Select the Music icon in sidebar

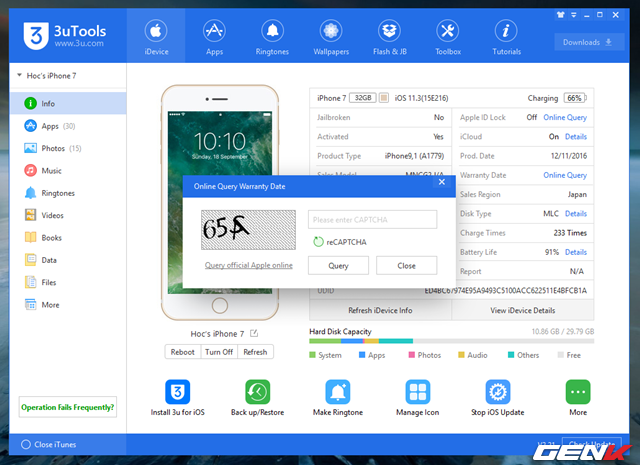[x=31, y=170]
